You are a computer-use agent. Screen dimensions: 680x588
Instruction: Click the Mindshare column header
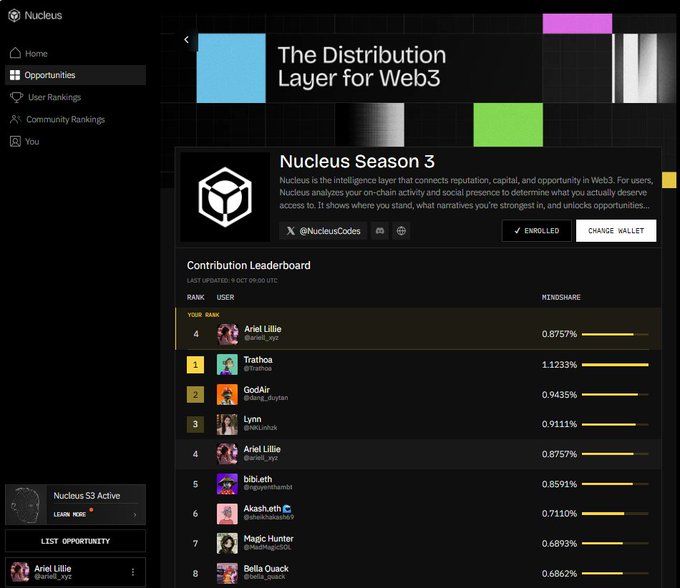coord(561,297)
